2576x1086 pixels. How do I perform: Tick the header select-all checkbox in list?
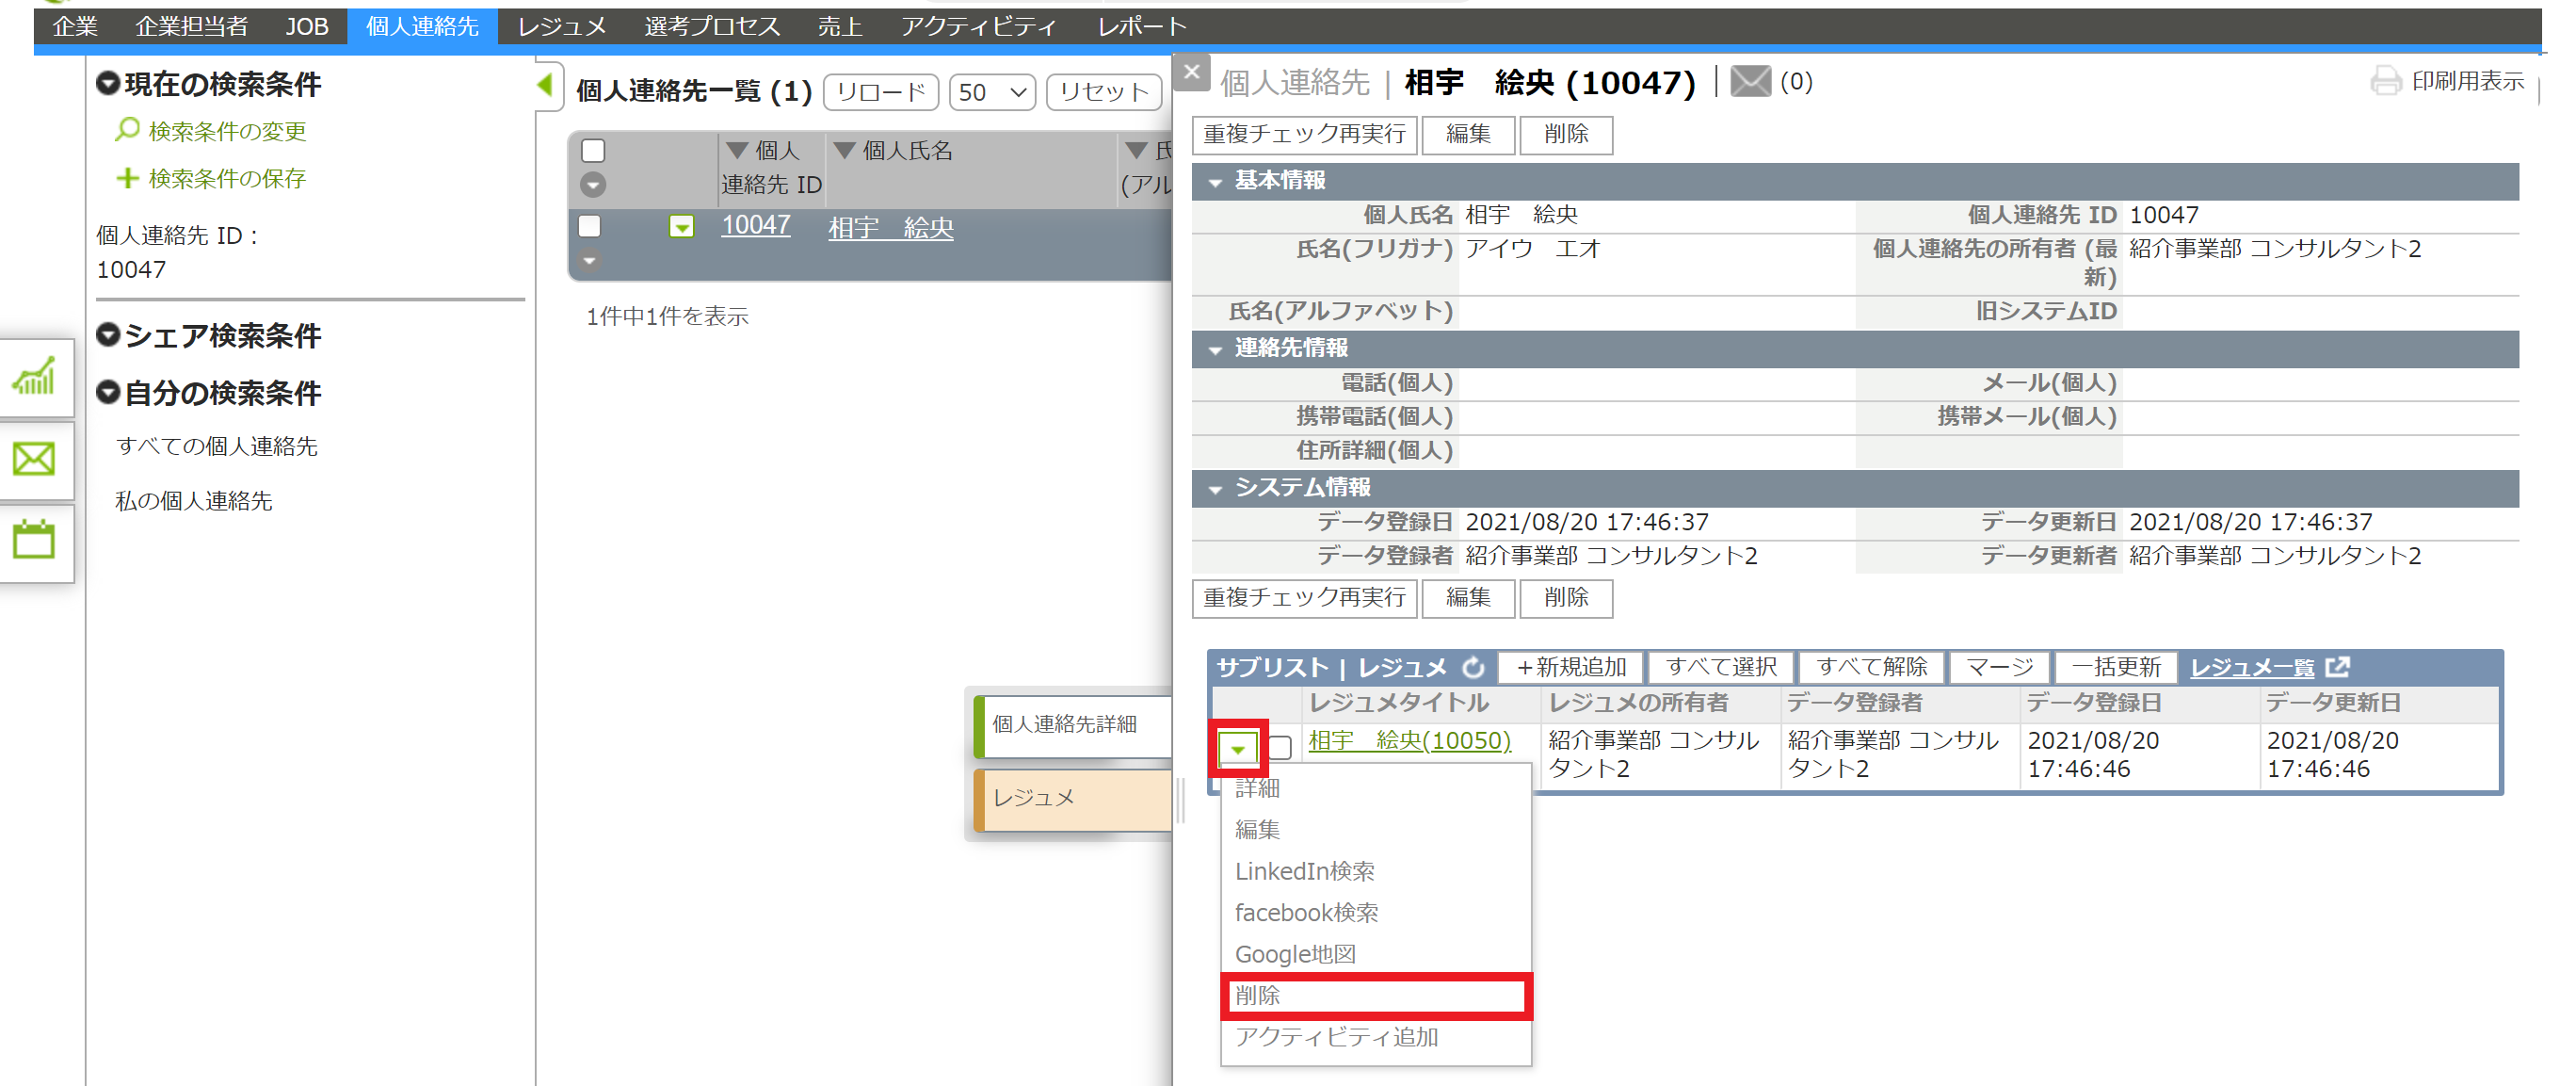coord(593,151)
